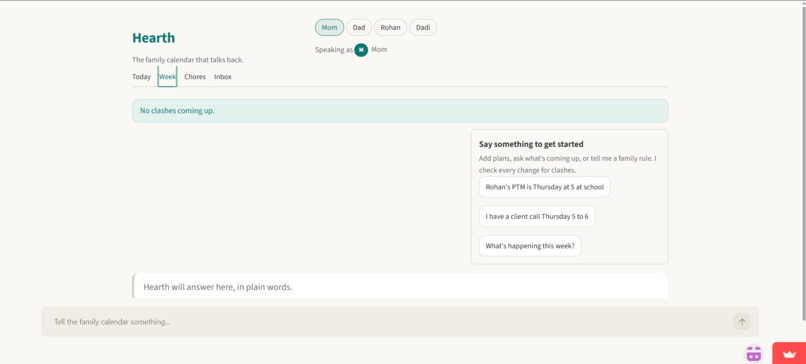806x364 pixels.
Task: Click "Hearth will answer here" response area
Action: [x=400, y=286]
